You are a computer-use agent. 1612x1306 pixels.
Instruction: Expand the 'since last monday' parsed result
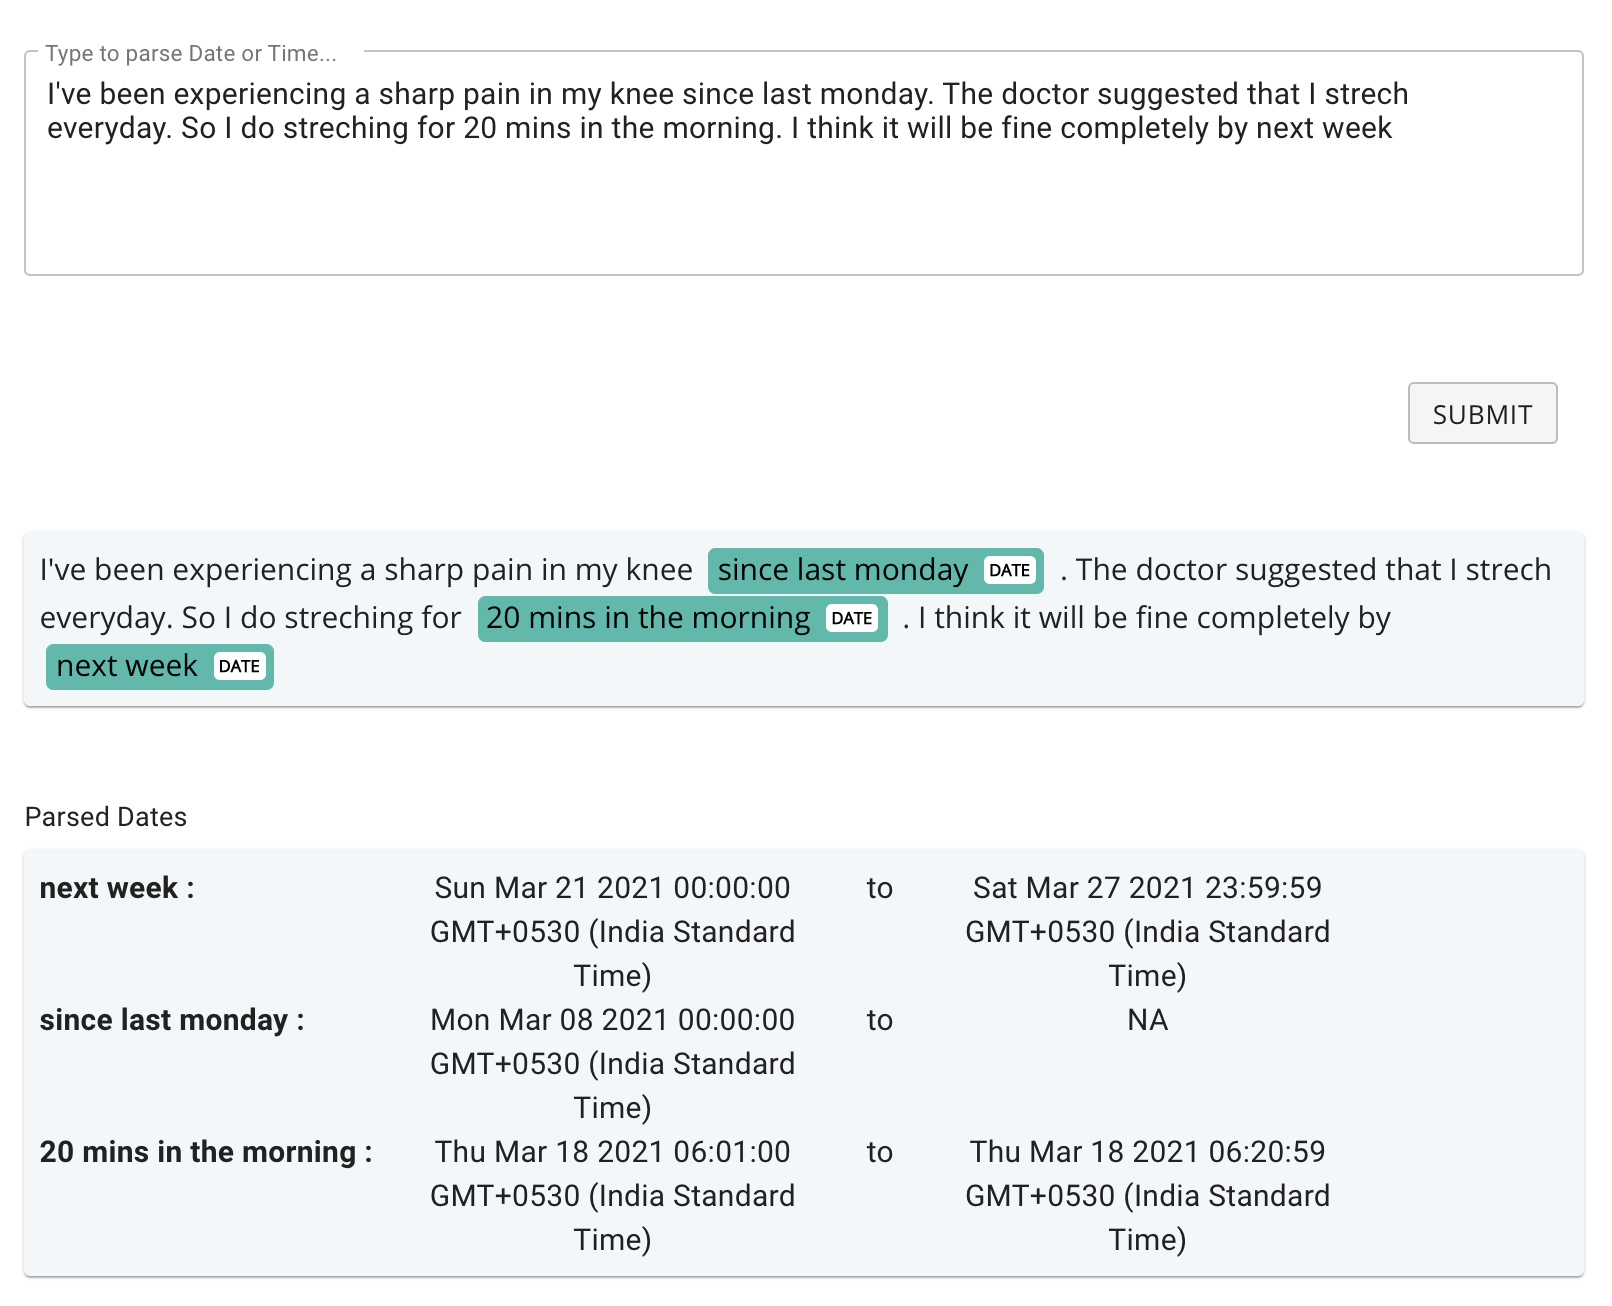(167, 1021)
